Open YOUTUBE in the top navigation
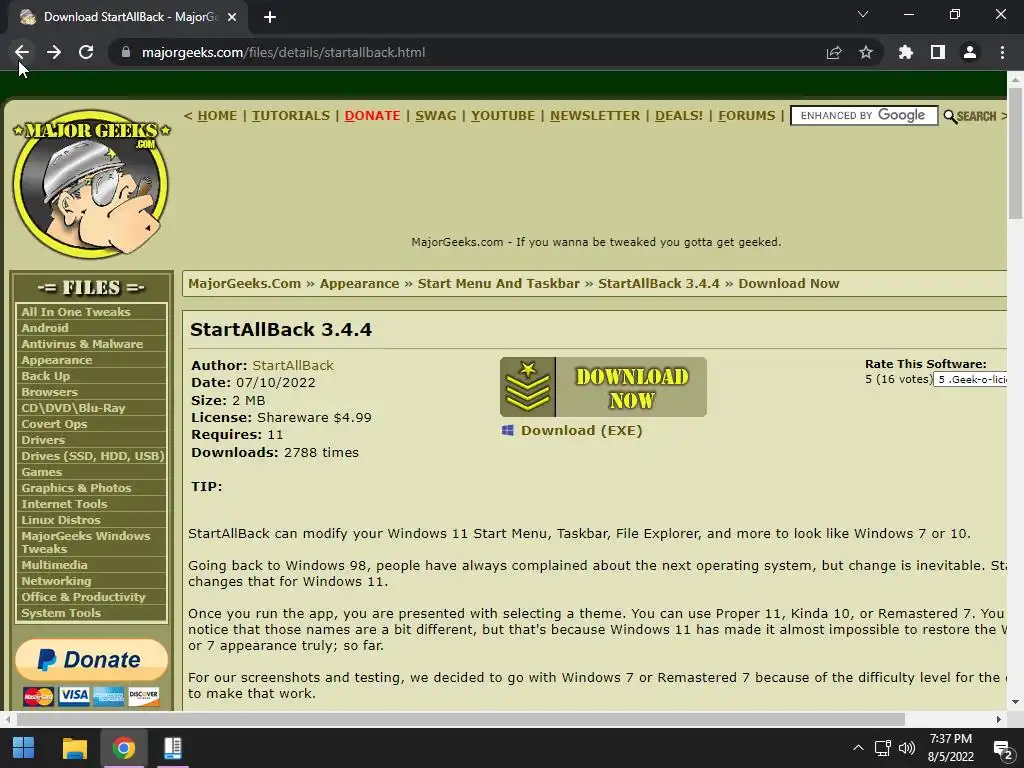The image size is (1024, 768). point(503,116)
